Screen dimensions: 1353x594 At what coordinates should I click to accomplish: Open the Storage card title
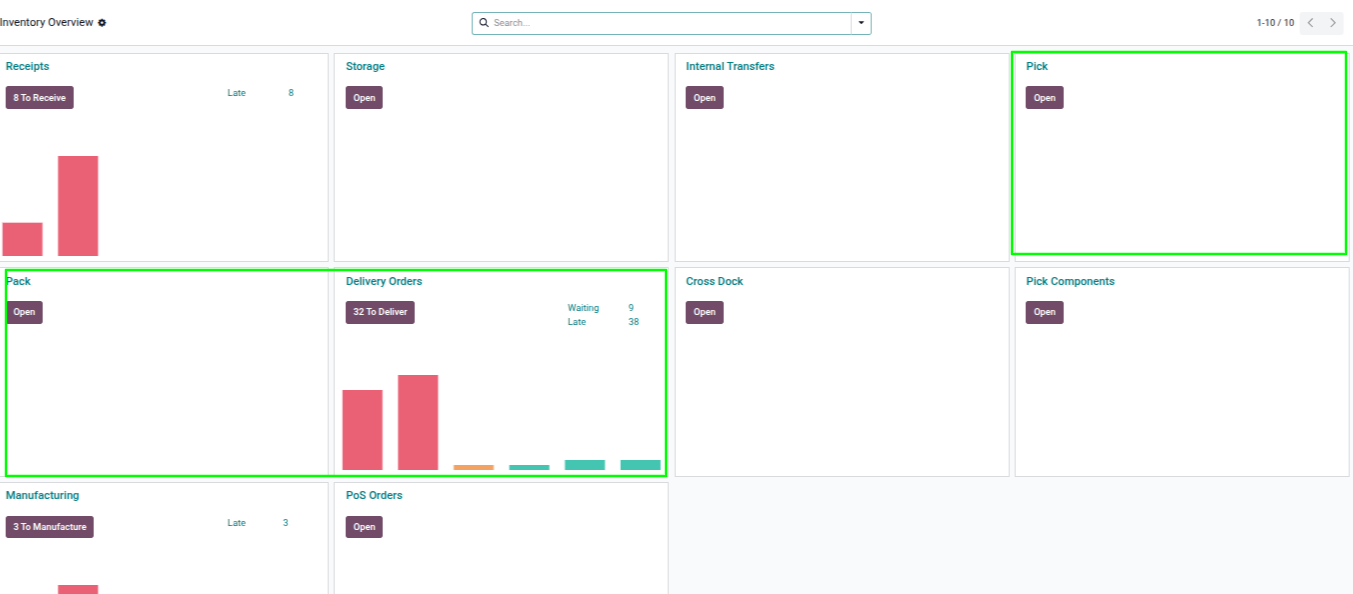click(365, 67)
